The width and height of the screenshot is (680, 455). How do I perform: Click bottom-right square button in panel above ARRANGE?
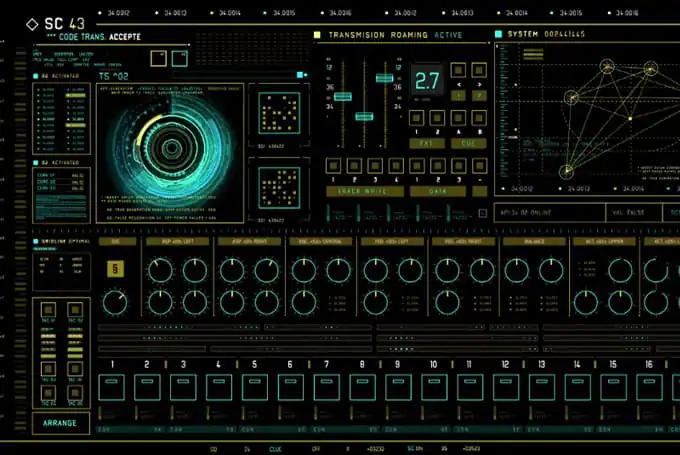tap(75, 393)
